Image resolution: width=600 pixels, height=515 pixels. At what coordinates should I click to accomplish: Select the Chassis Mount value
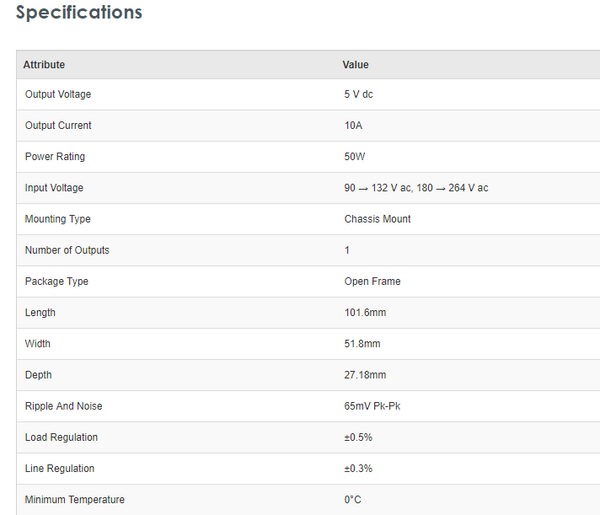(377, 219)
